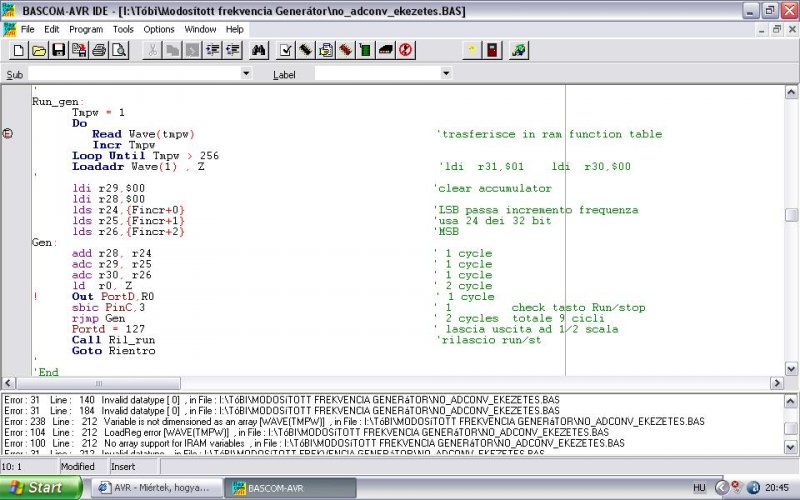Compile the program with the black chip icon

tap(306, 50)
